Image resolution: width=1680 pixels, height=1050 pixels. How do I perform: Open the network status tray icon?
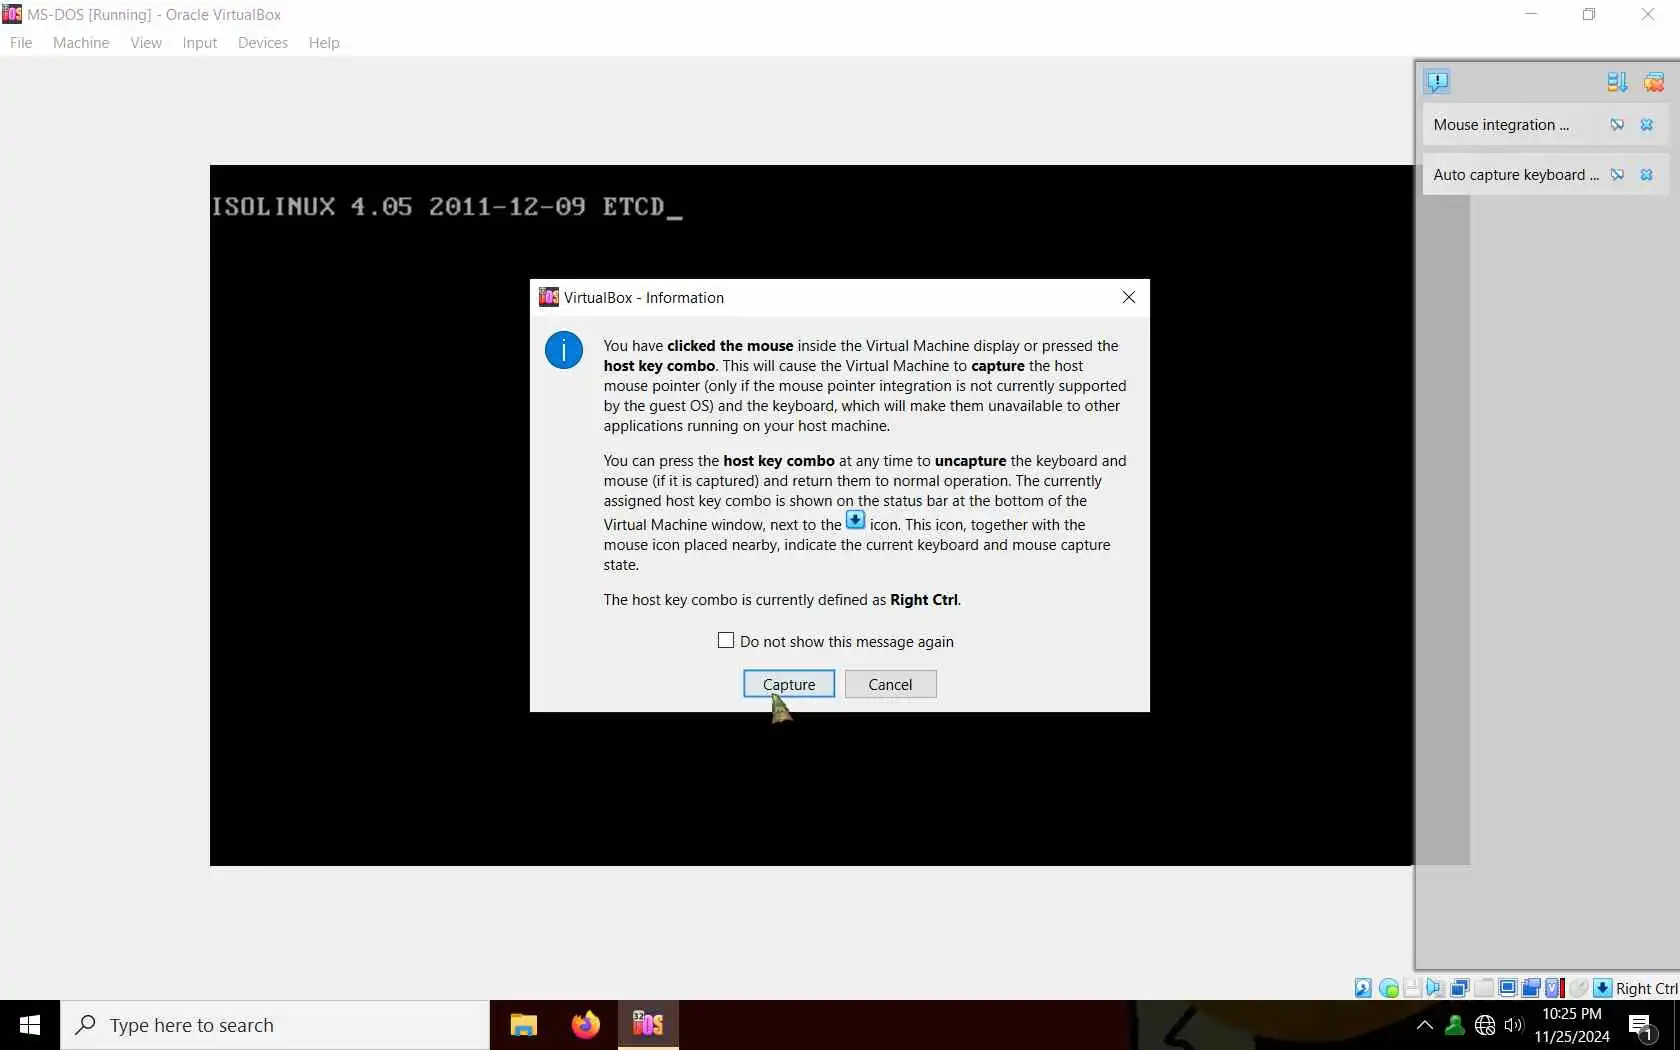click(x=1485, y=1025)
